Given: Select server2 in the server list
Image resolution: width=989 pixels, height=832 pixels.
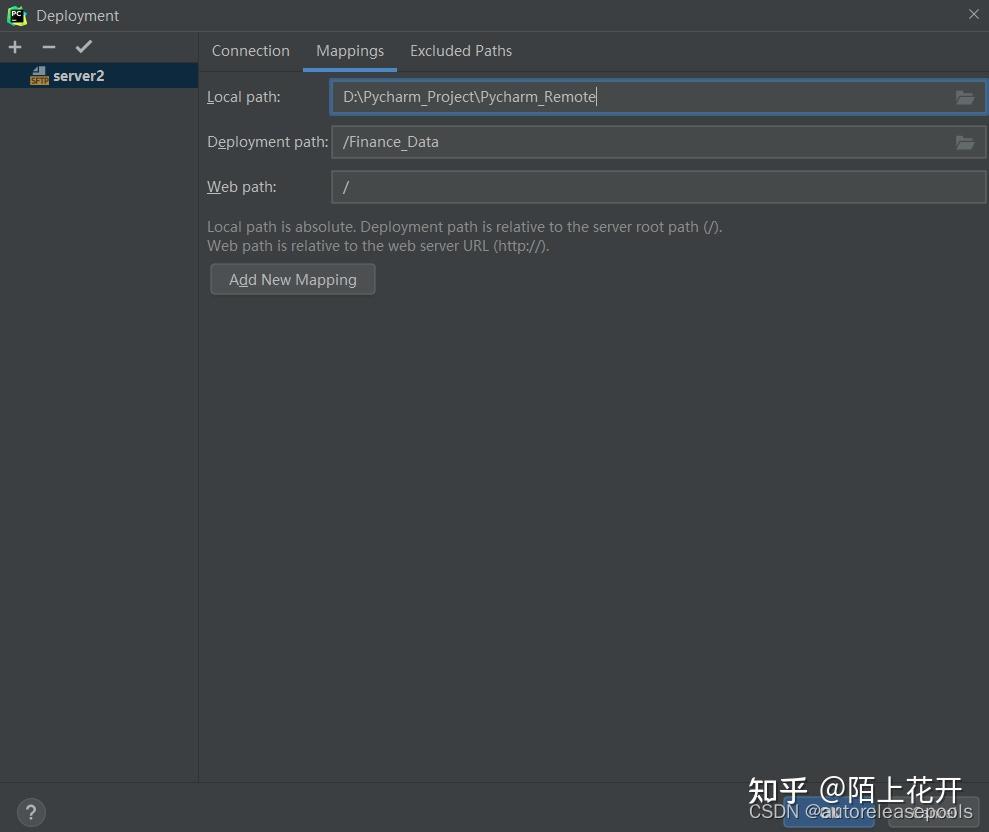Looking at the screenshot, I should click(x=78, y=75).
